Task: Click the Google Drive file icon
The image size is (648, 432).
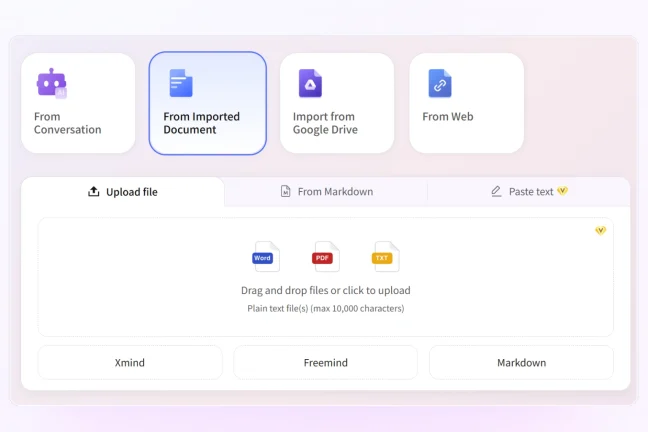Action: pyautogui.click(x=310, y=83)
